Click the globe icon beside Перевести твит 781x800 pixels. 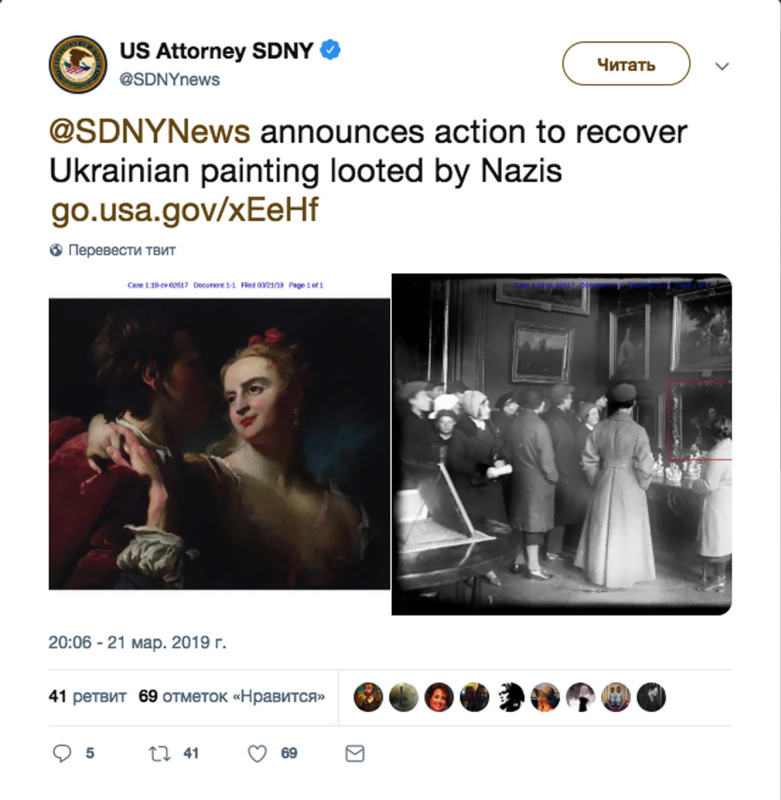coord(56,250)
